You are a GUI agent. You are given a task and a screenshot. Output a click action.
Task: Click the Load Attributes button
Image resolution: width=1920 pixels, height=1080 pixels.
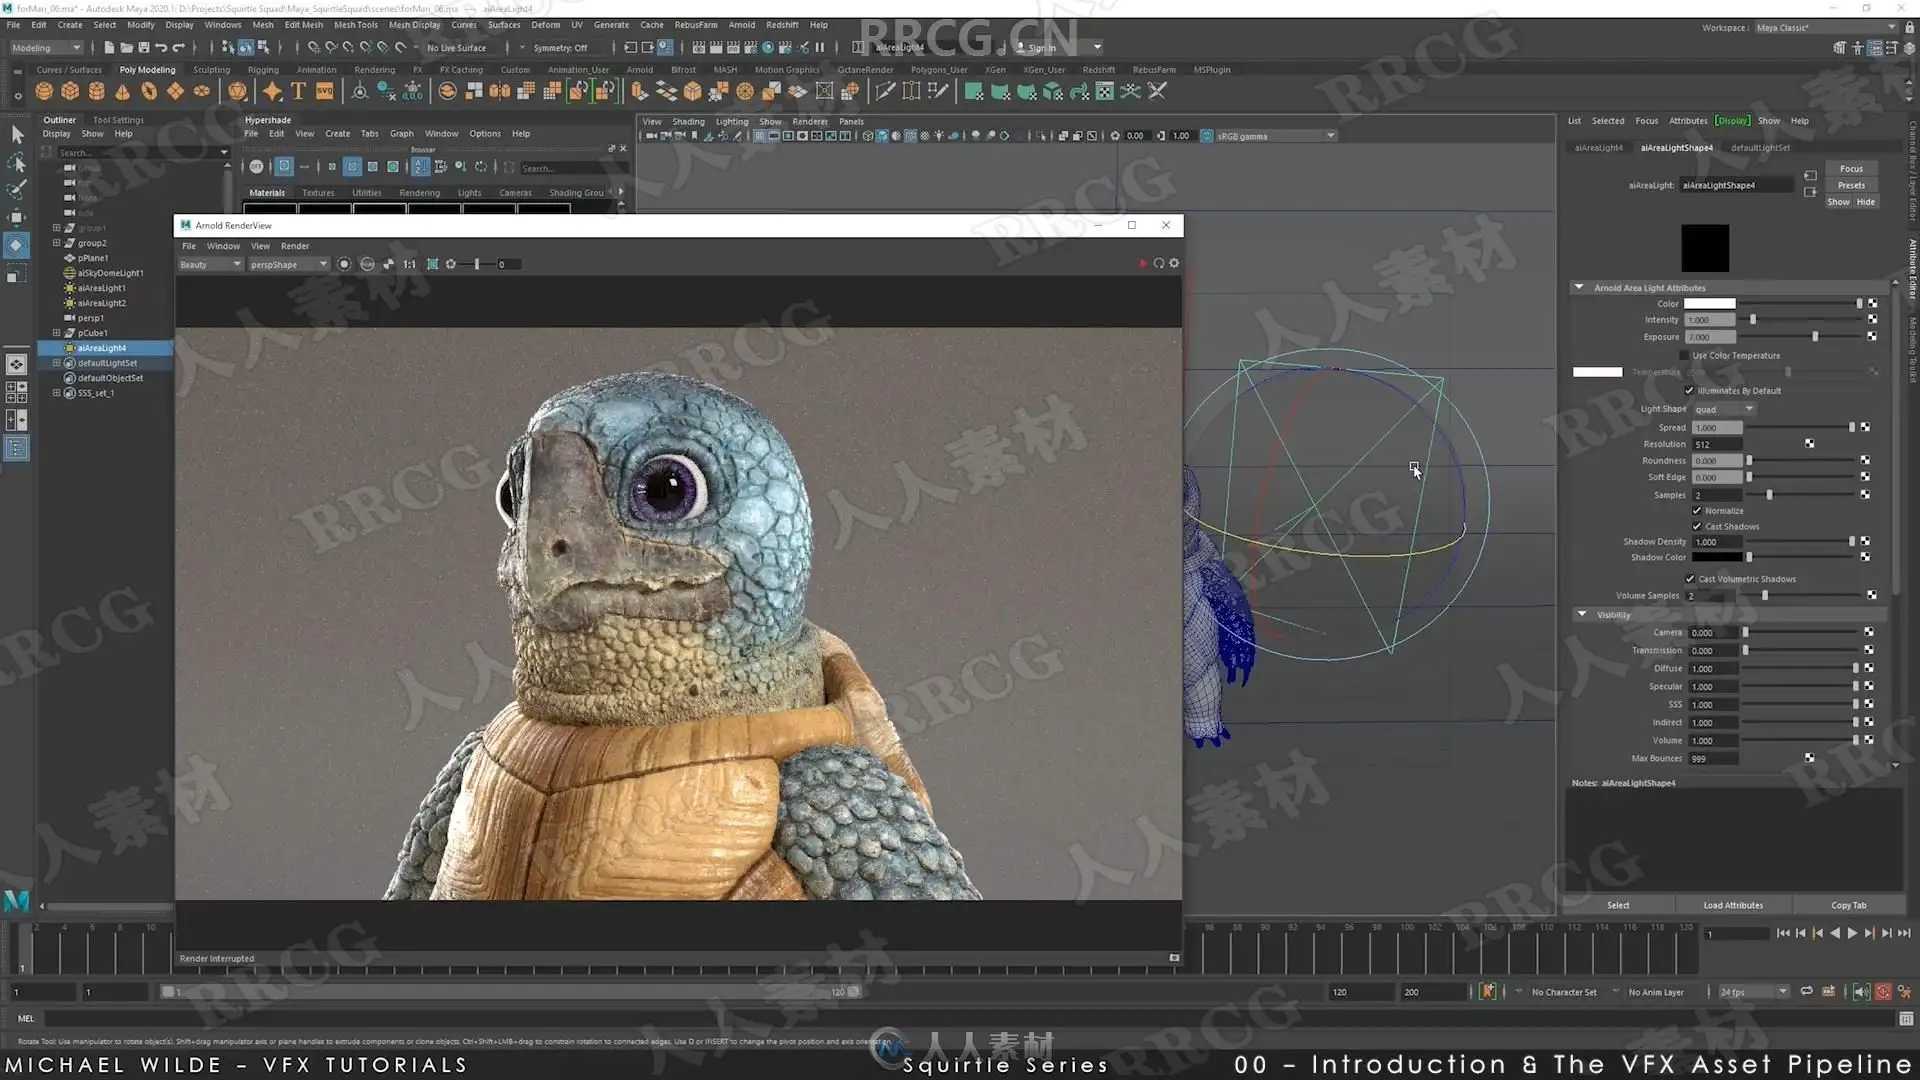coord(1733,906)
